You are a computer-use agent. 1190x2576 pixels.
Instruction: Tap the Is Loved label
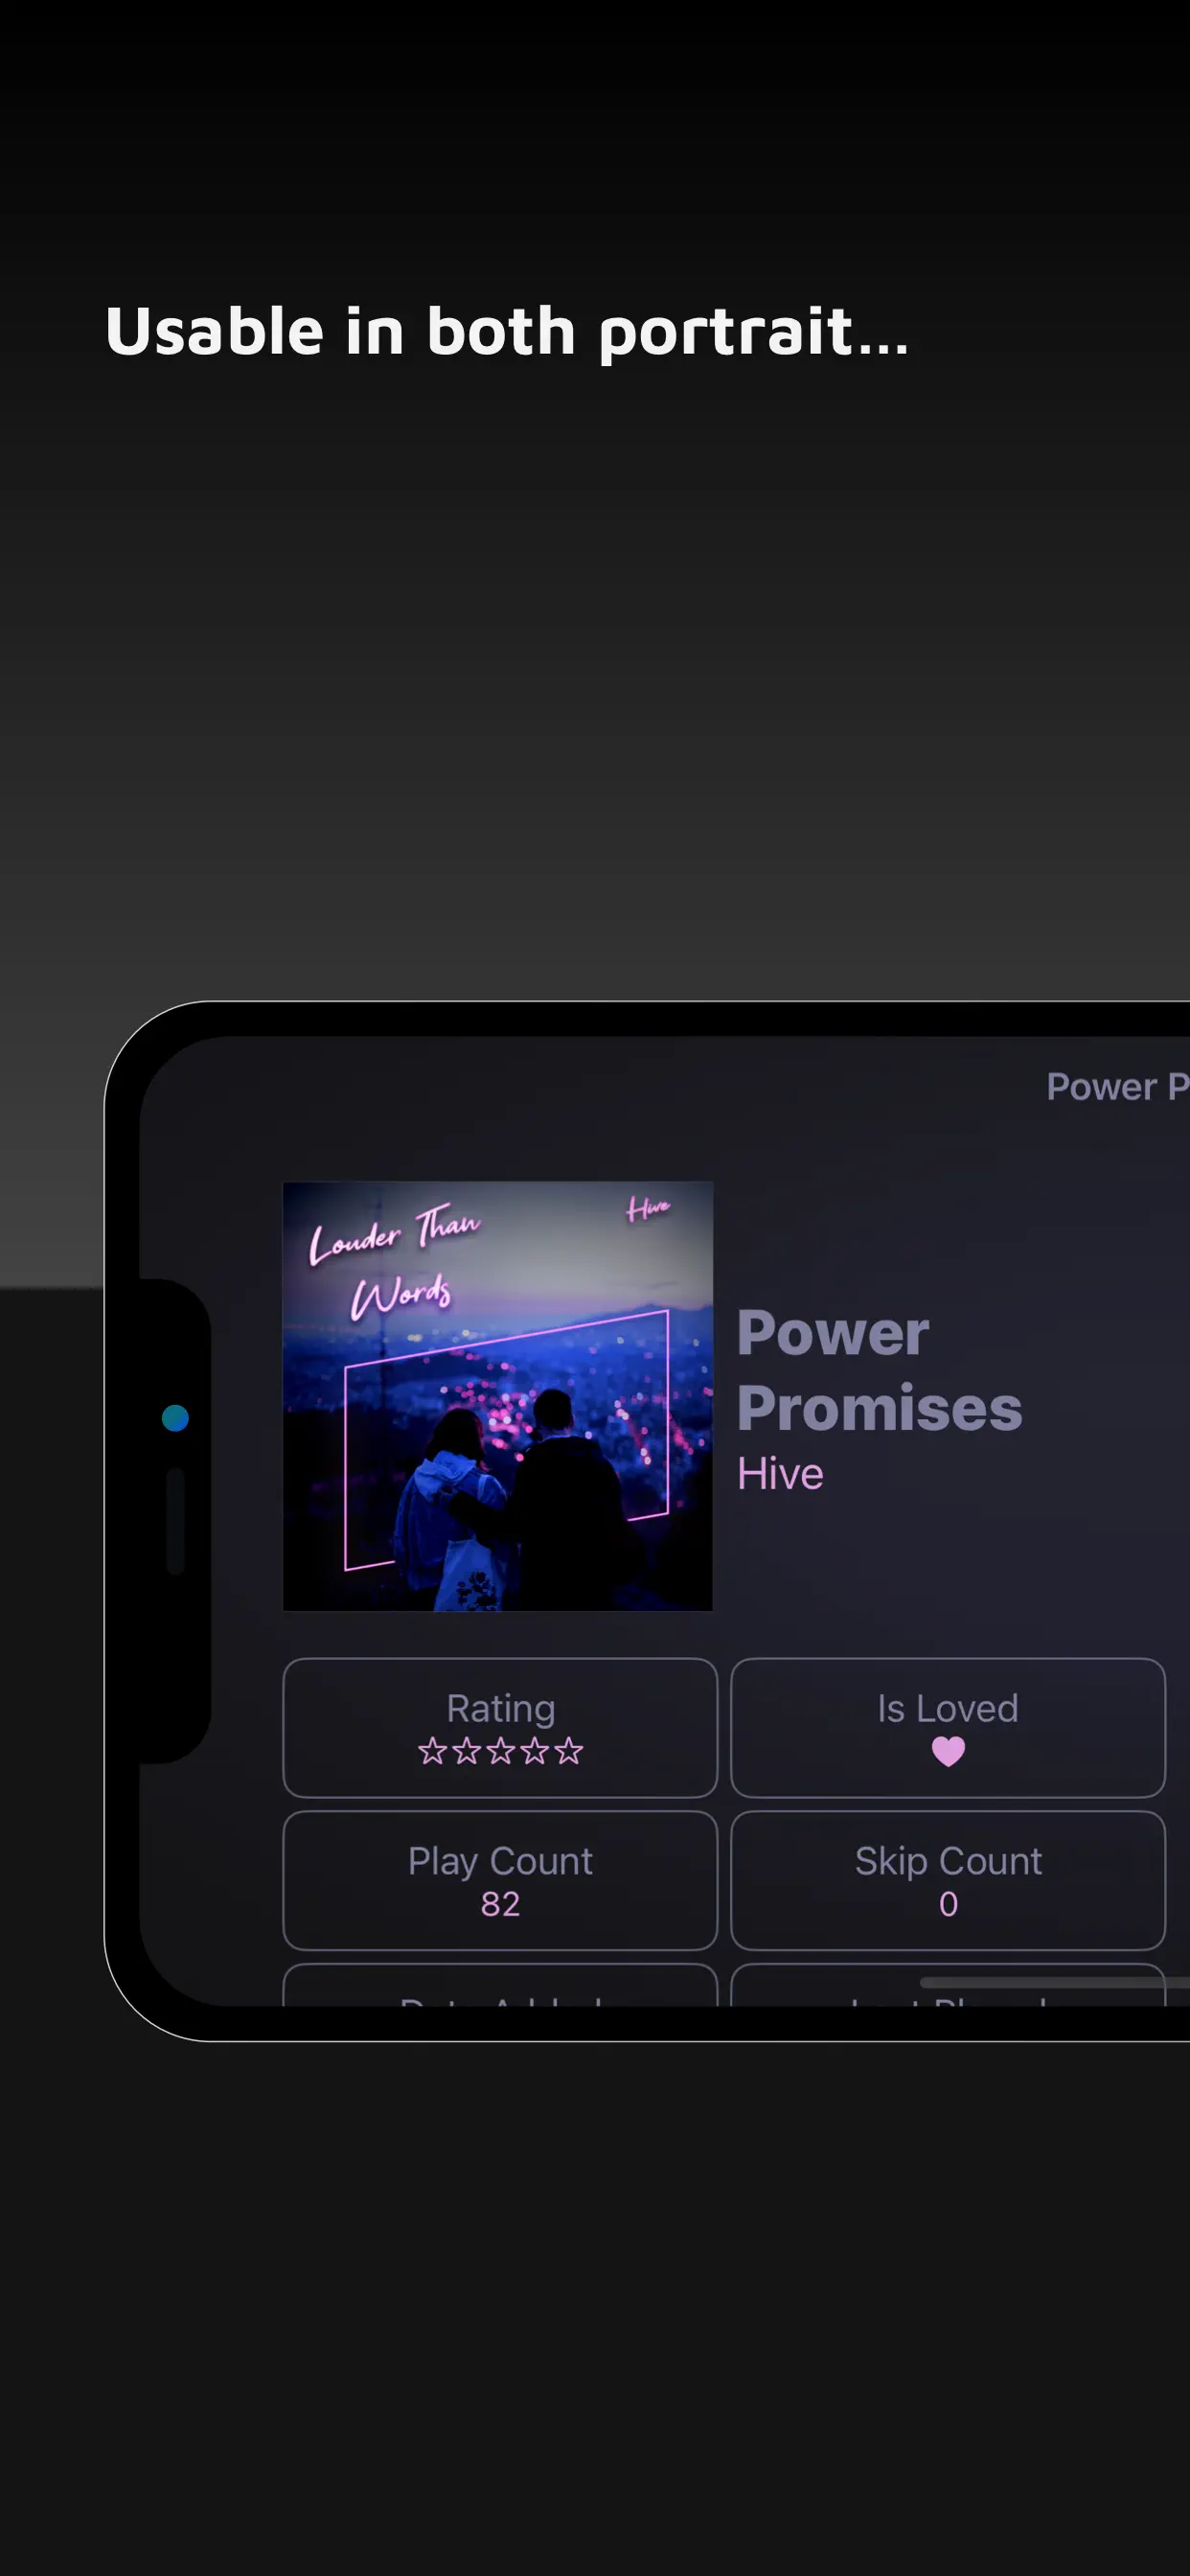click(948, 1708)
